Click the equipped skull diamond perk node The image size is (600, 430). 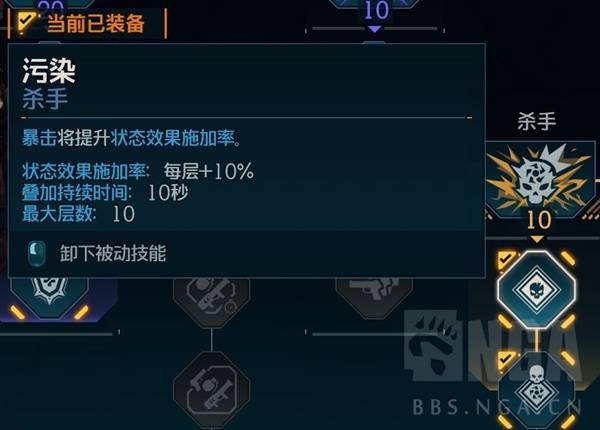click(x=536, y=290)
